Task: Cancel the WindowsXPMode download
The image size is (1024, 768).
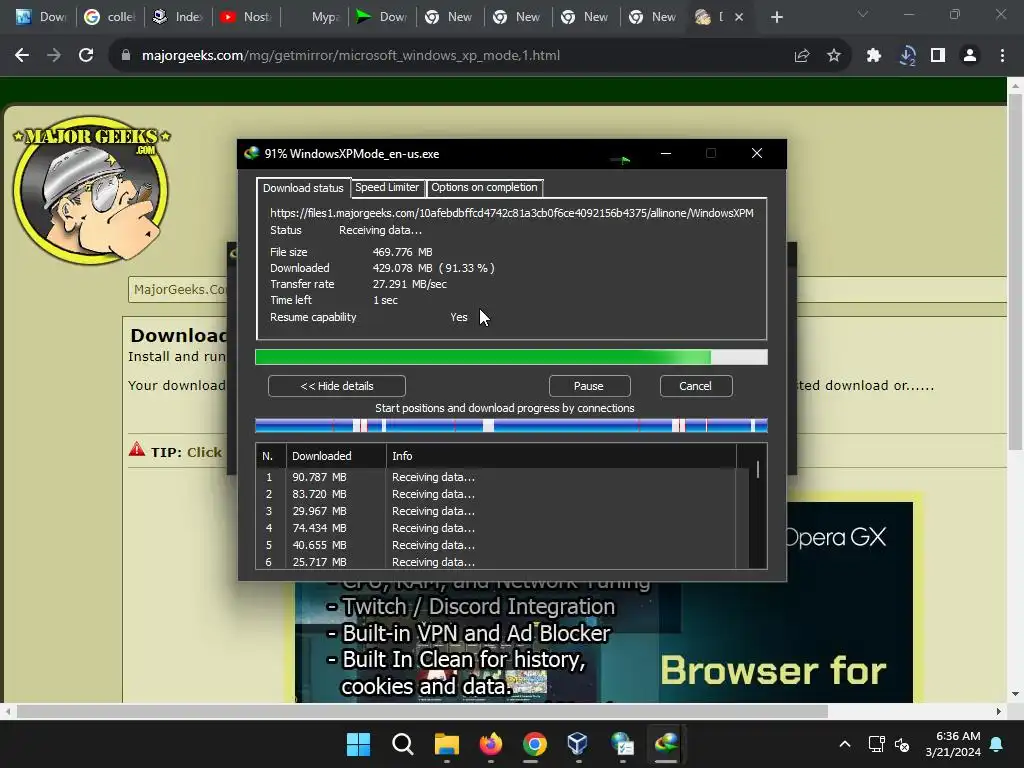Action: pyautogui.click(x=696, y=386)
